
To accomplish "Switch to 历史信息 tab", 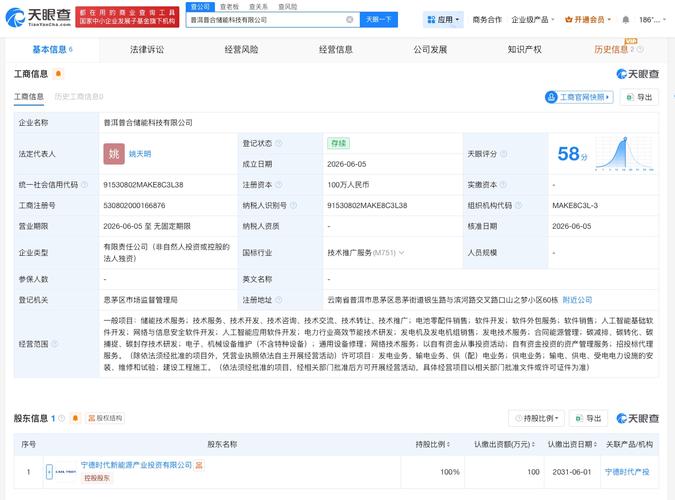I will 611,50.
